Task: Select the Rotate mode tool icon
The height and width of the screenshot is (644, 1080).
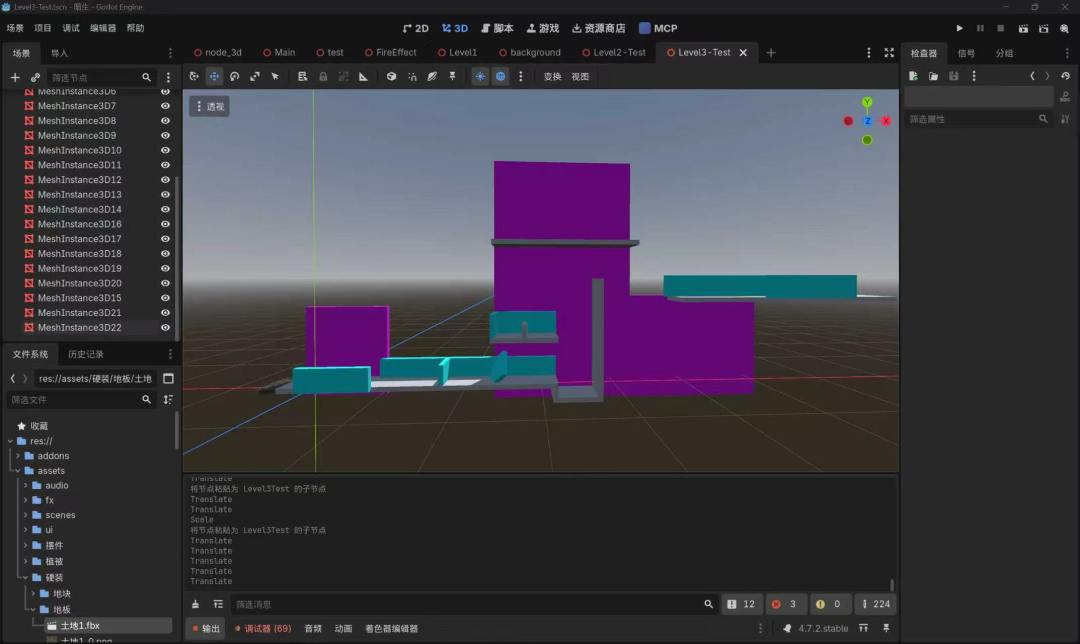Action: pyautogui.click(x=235, y=76)
